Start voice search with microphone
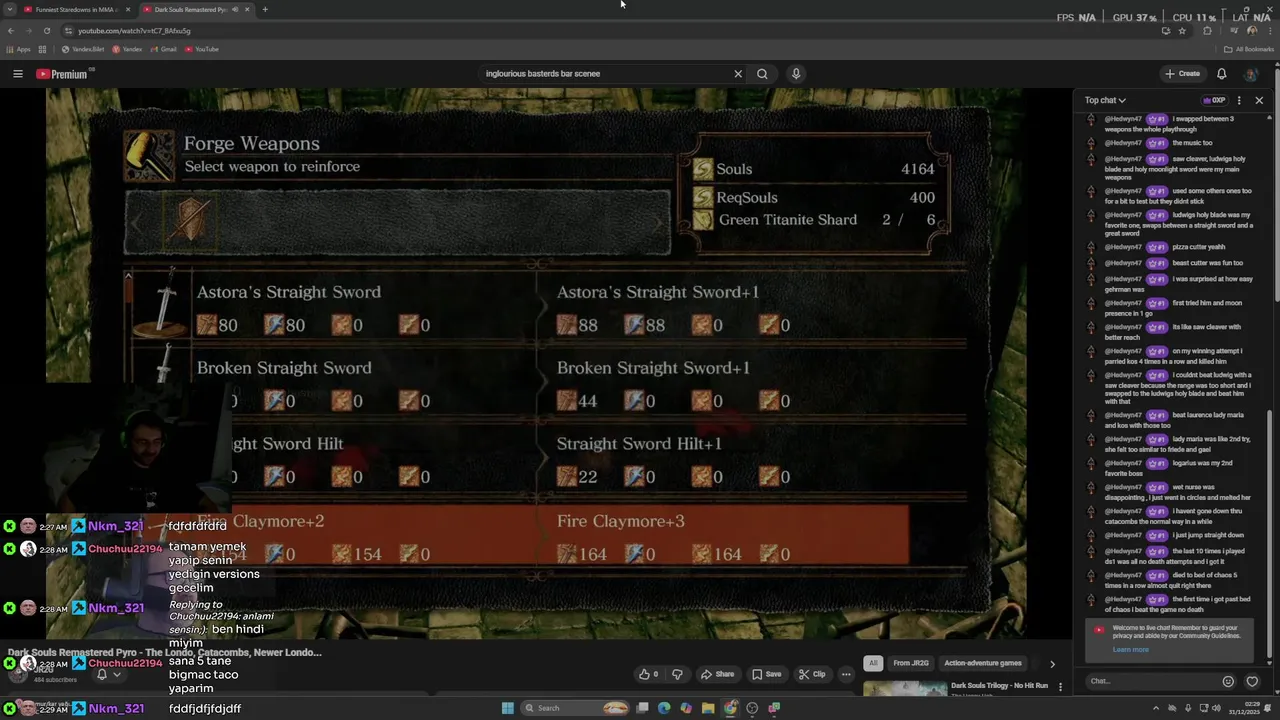The width and height of the screenshot is (1280, 720). 796,73
